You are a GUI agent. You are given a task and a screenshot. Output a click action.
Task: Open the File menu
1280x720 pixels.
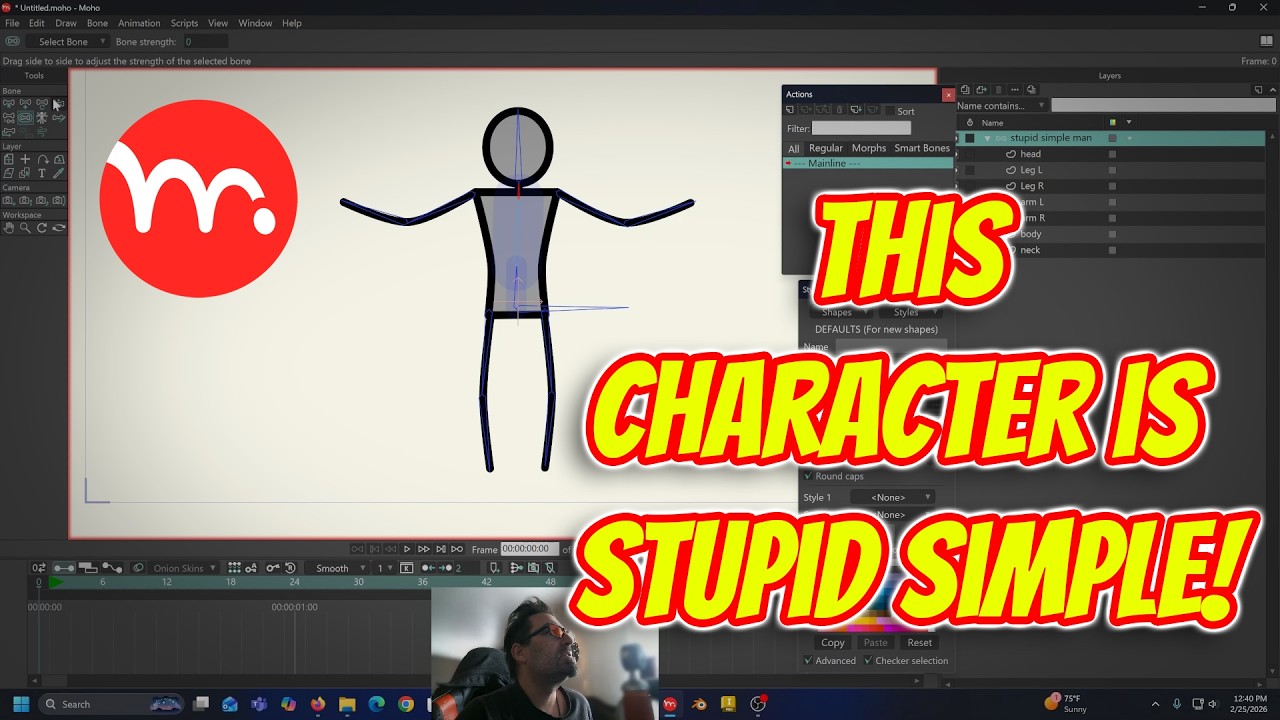click(12, 23)
